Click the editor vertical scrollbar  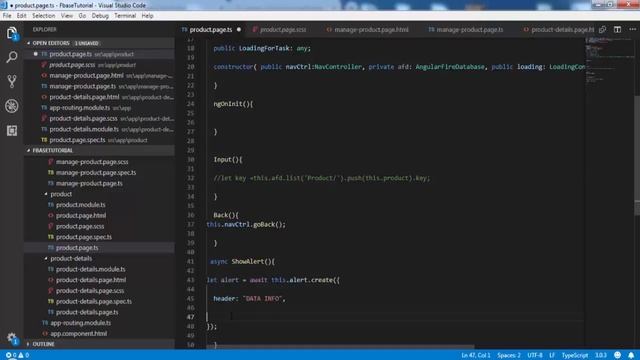click(x=637, y=155)
